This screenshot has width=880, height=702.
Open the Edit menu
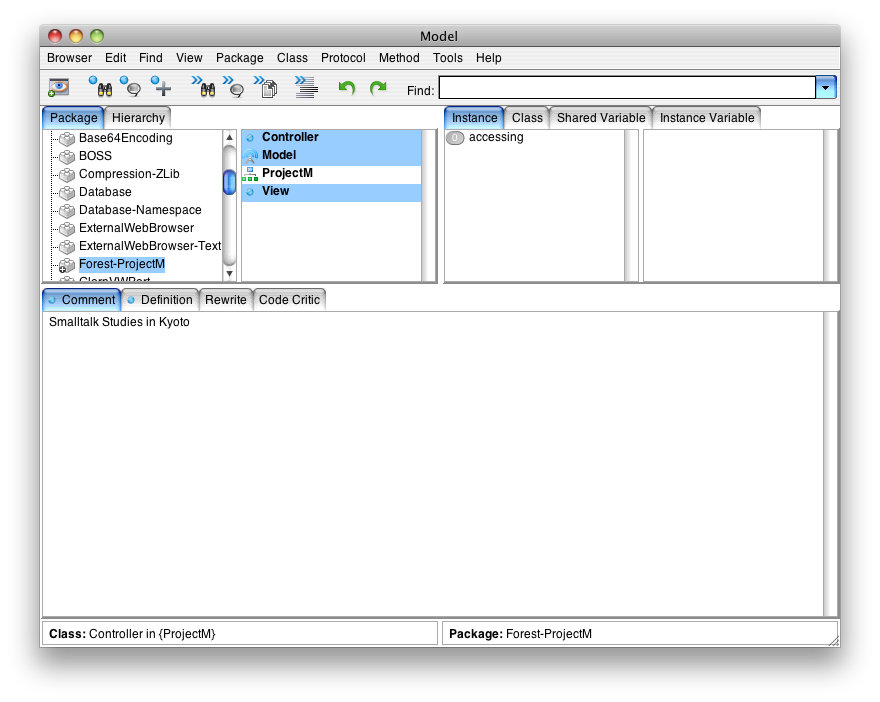pos(116,58)
